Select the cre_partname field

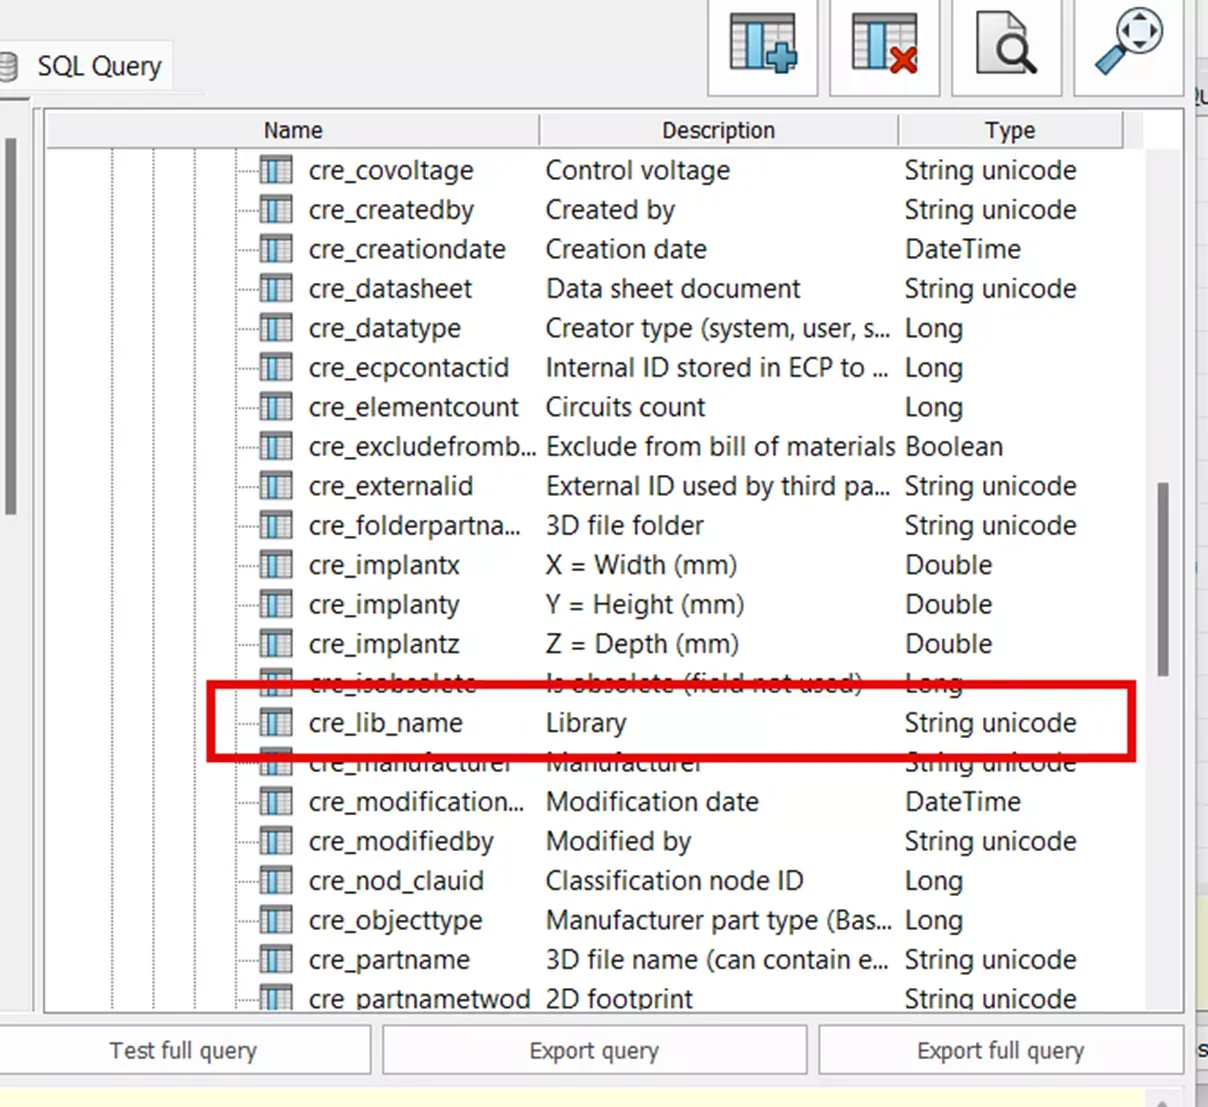click(389, 960)
